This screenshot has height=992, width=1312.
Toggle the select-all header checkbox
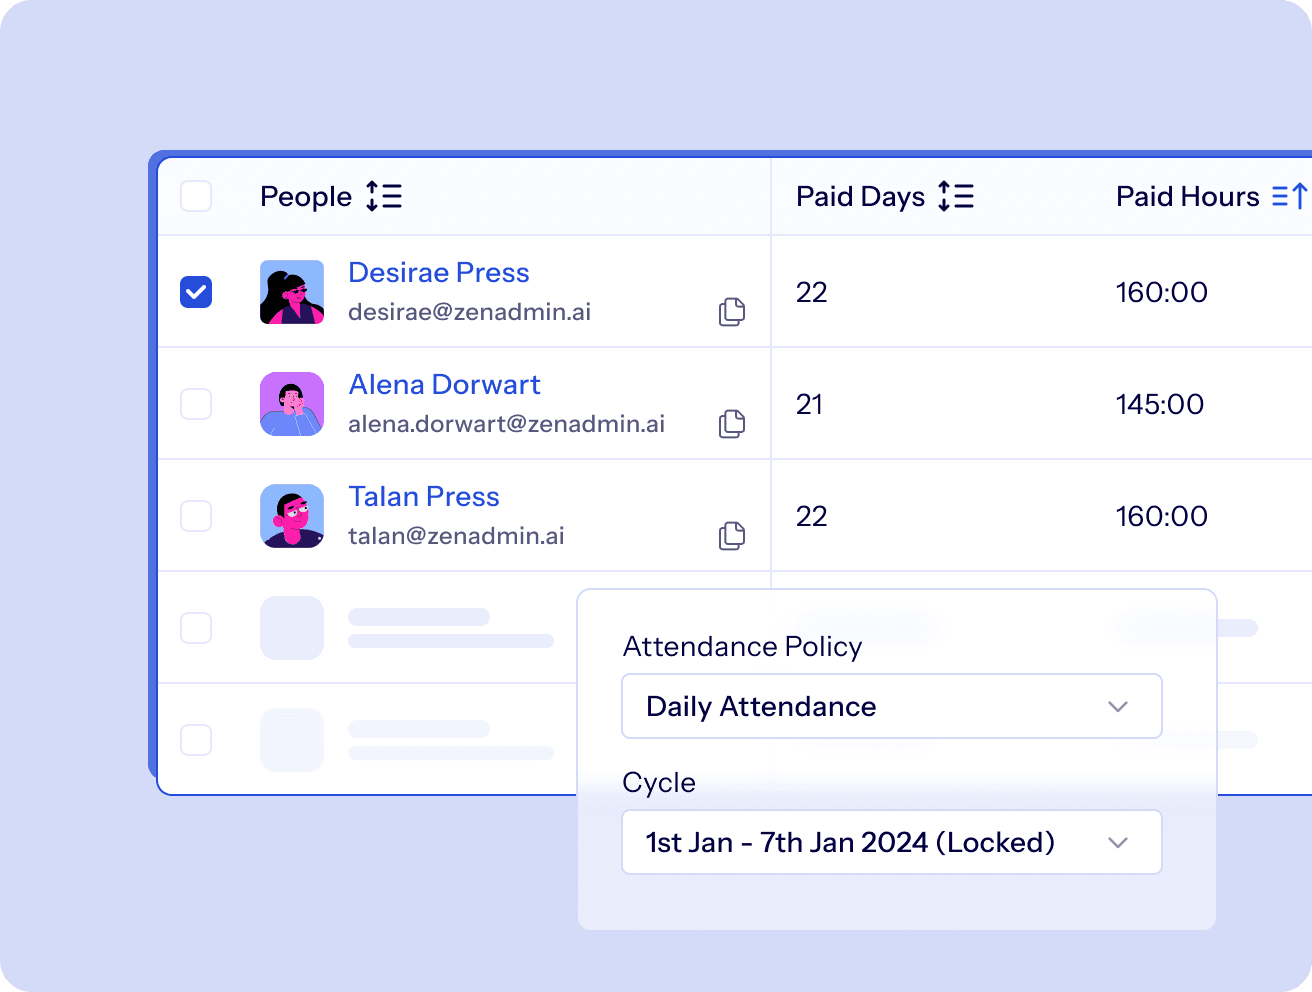pos(196,196)
